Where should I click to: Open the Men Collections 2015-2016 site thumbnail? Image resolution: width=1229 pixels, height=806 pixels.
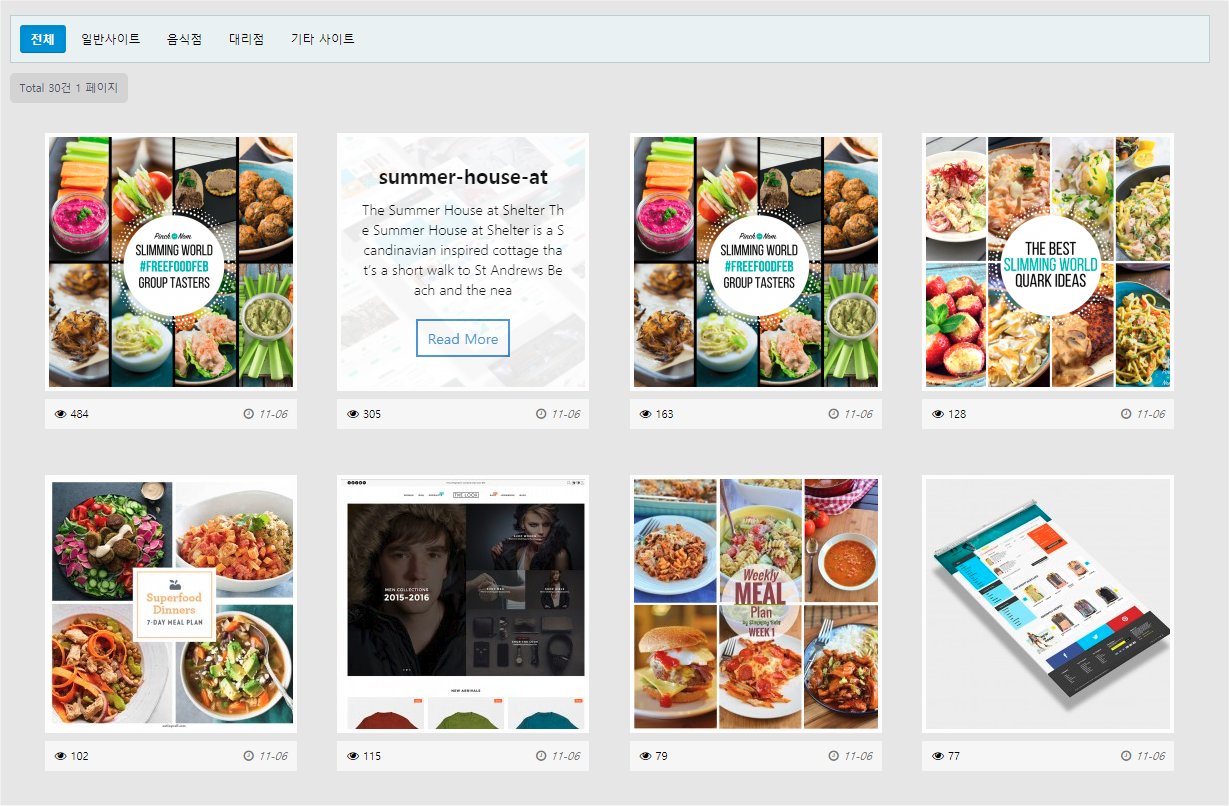(463, 604)
